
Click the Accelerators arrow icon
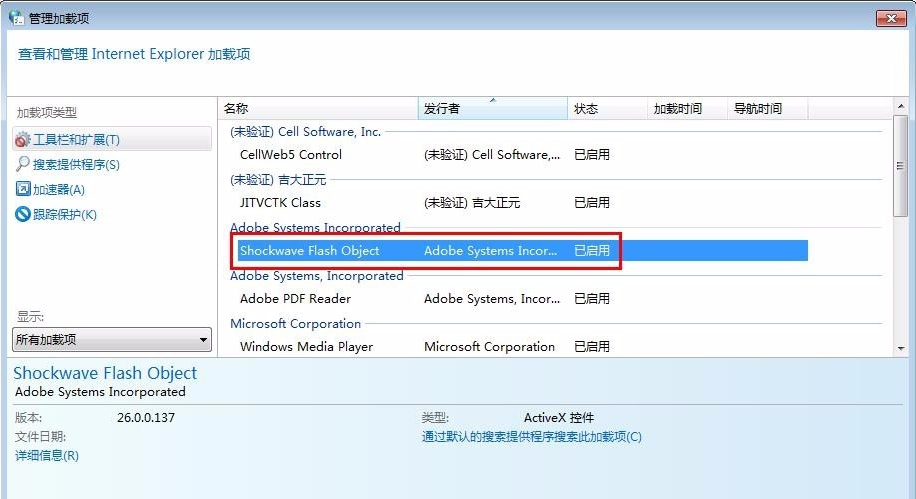22,189
